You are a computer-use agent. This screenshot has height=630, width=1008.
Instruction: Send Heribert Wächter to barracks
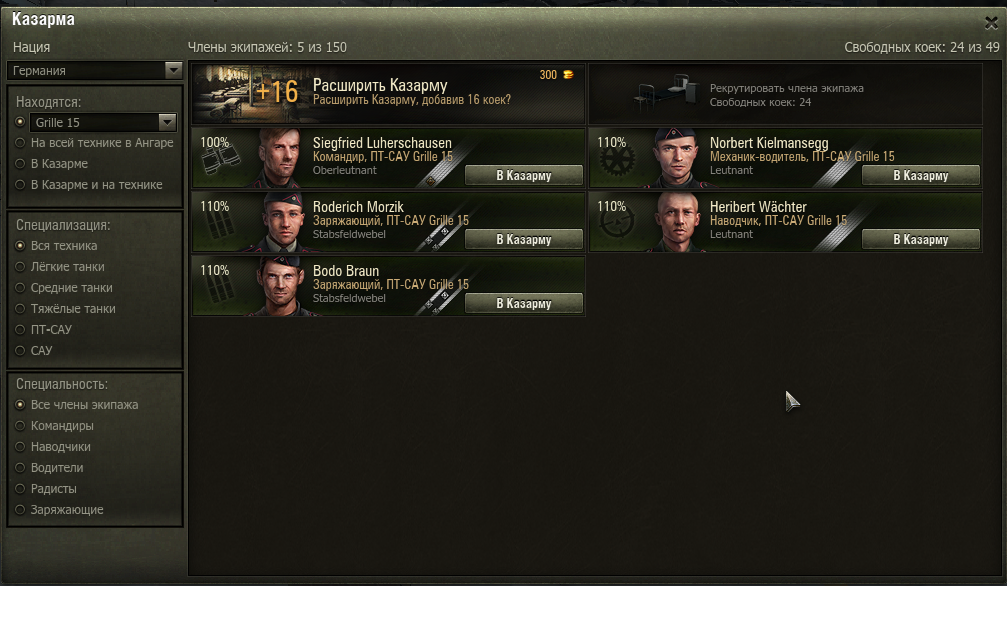pos(921,239)
